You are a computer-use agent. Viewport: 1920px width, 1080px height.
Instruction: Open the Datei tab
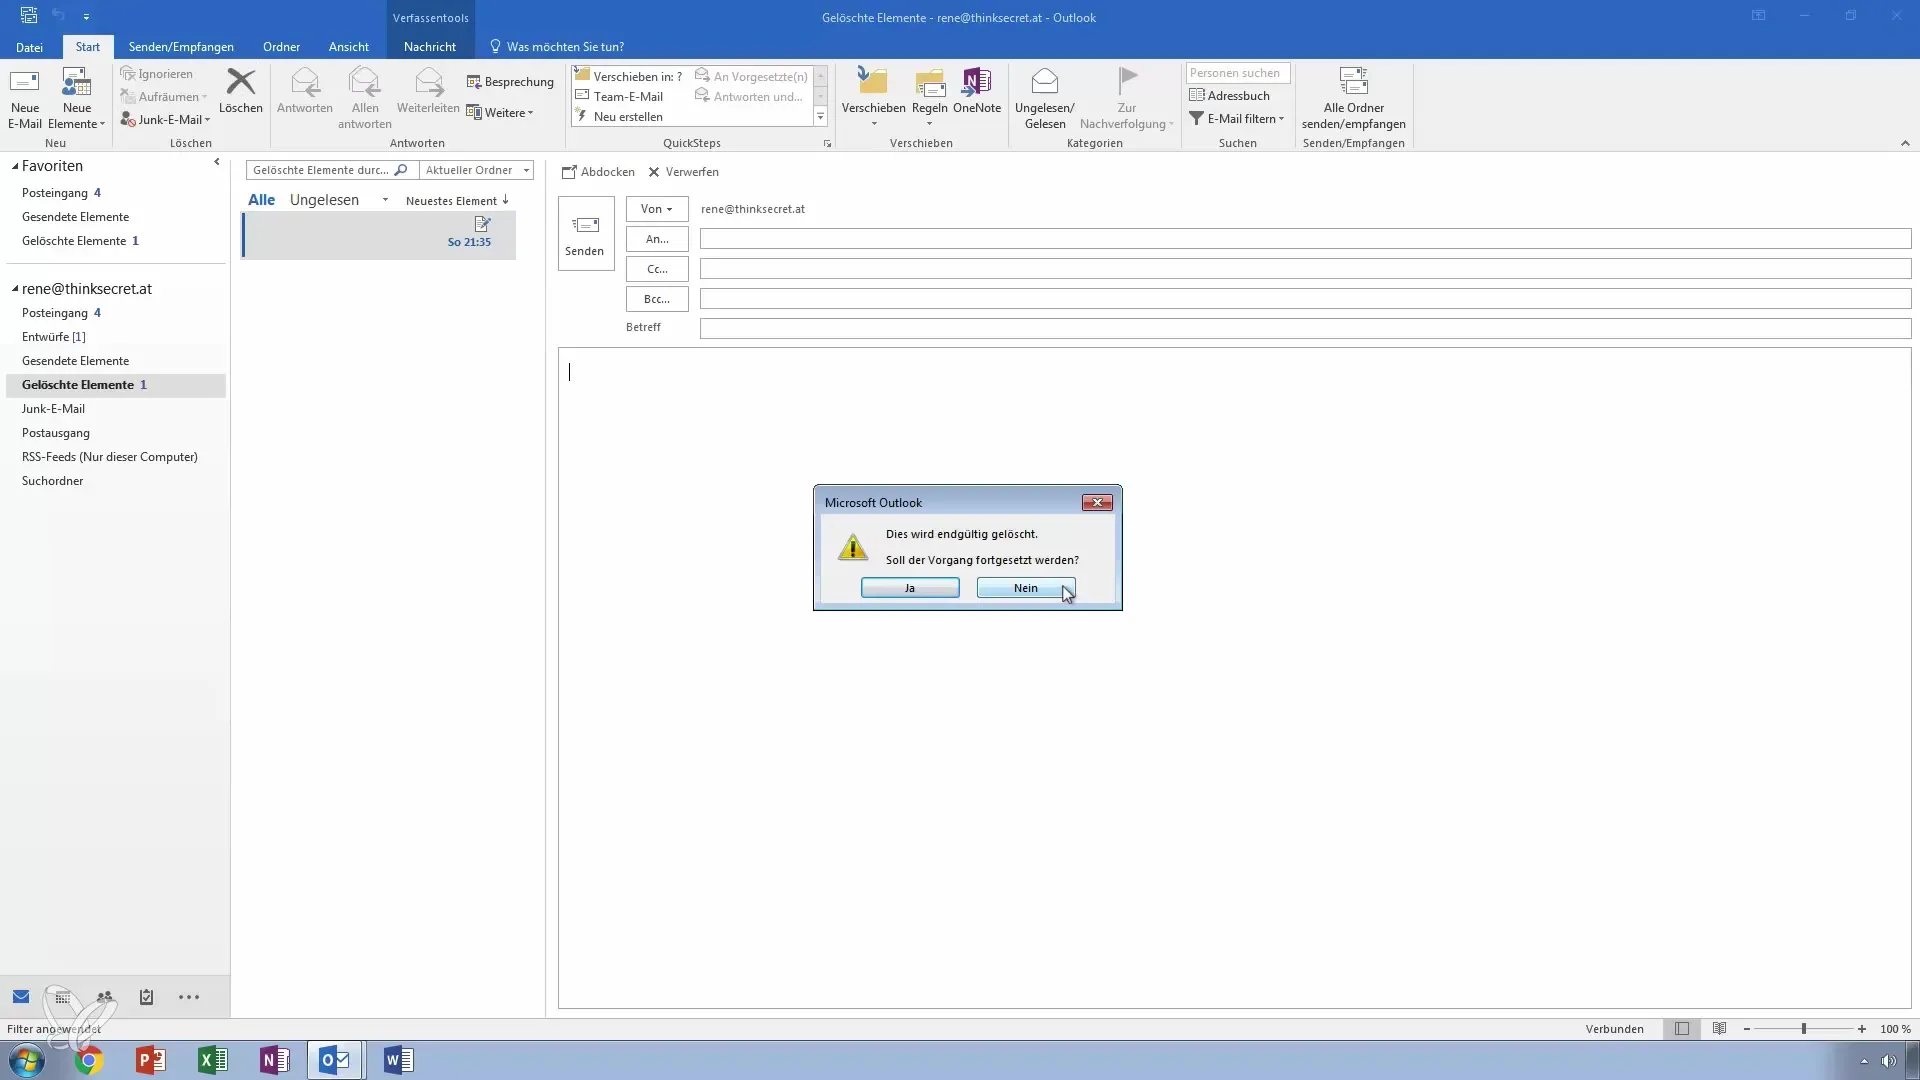click(x=29, y=47)
